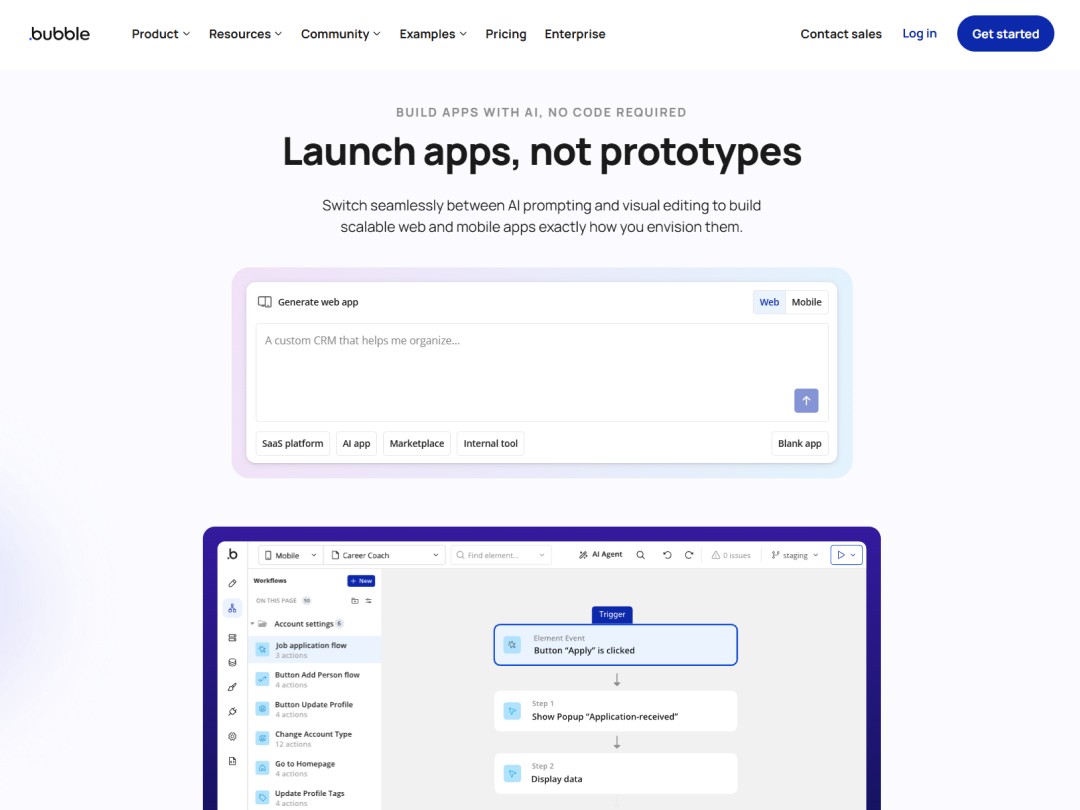Open the Workflows editor icon in the sidebar

232,607
